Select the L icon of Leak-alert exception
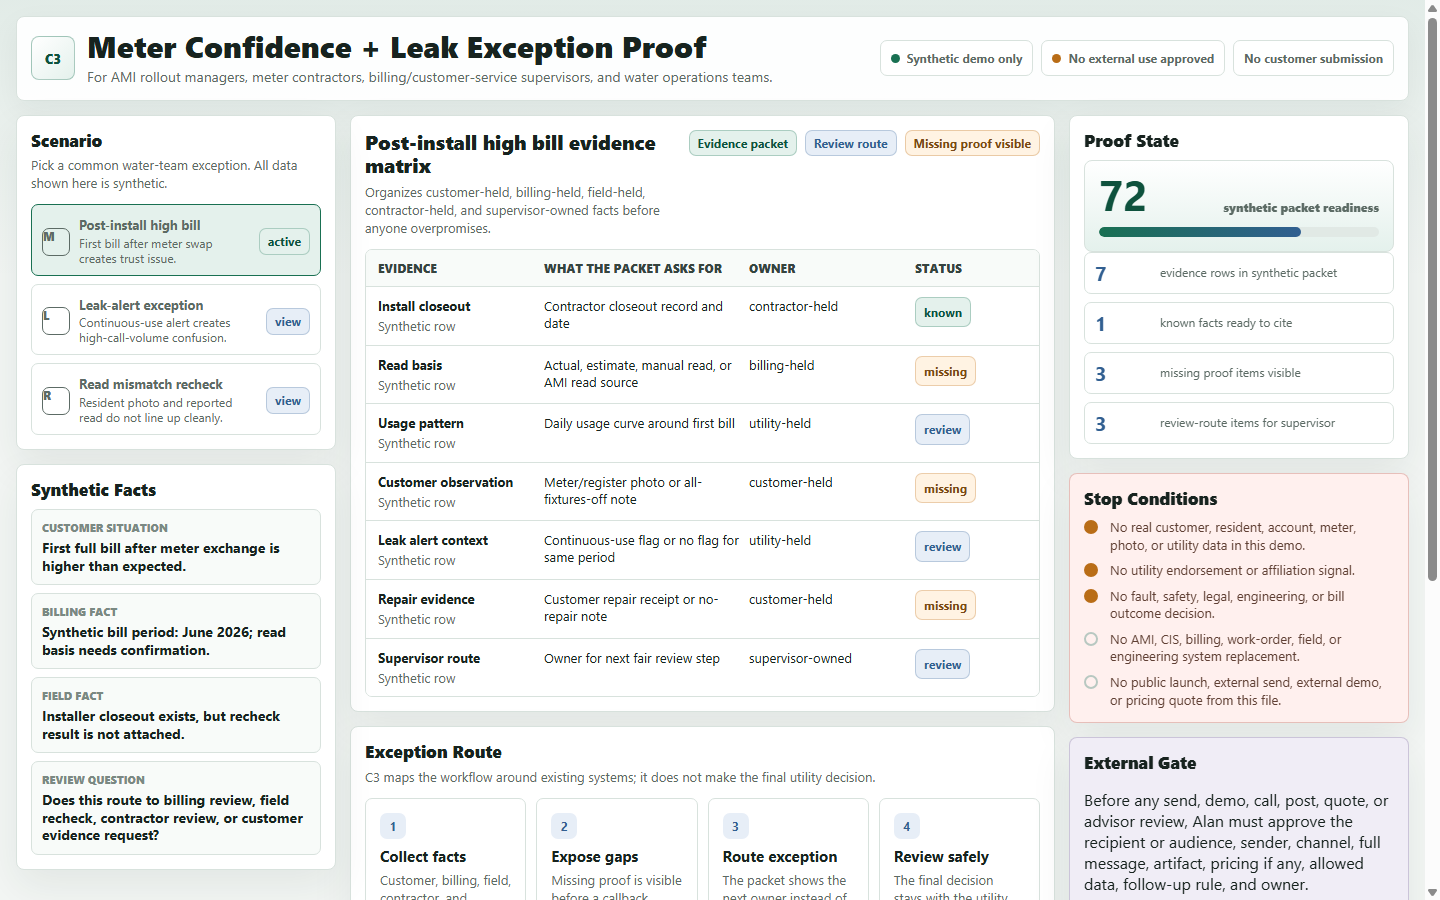Viewport: 1440px width, 900px height. click(x=56, y=321)
